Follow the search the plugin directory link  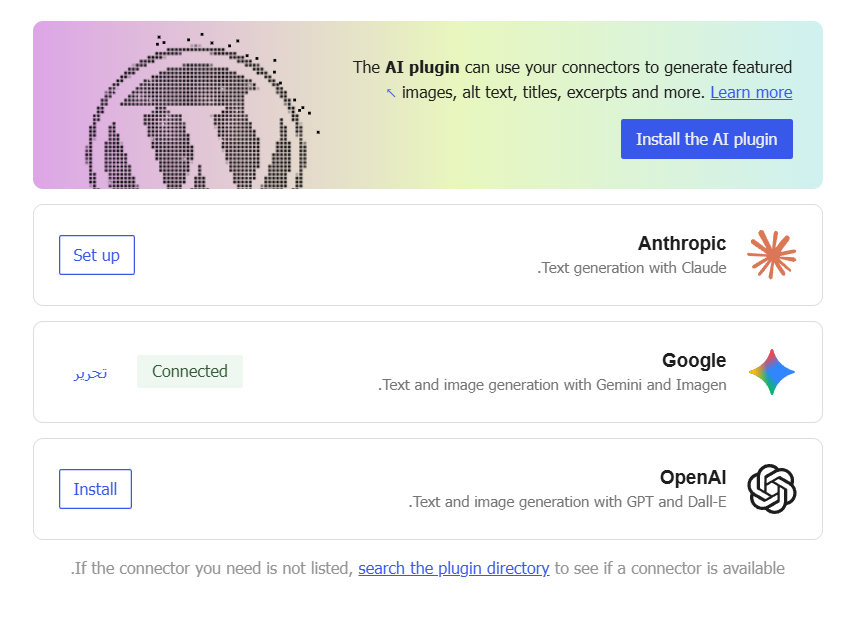click(x=453, y=569)
